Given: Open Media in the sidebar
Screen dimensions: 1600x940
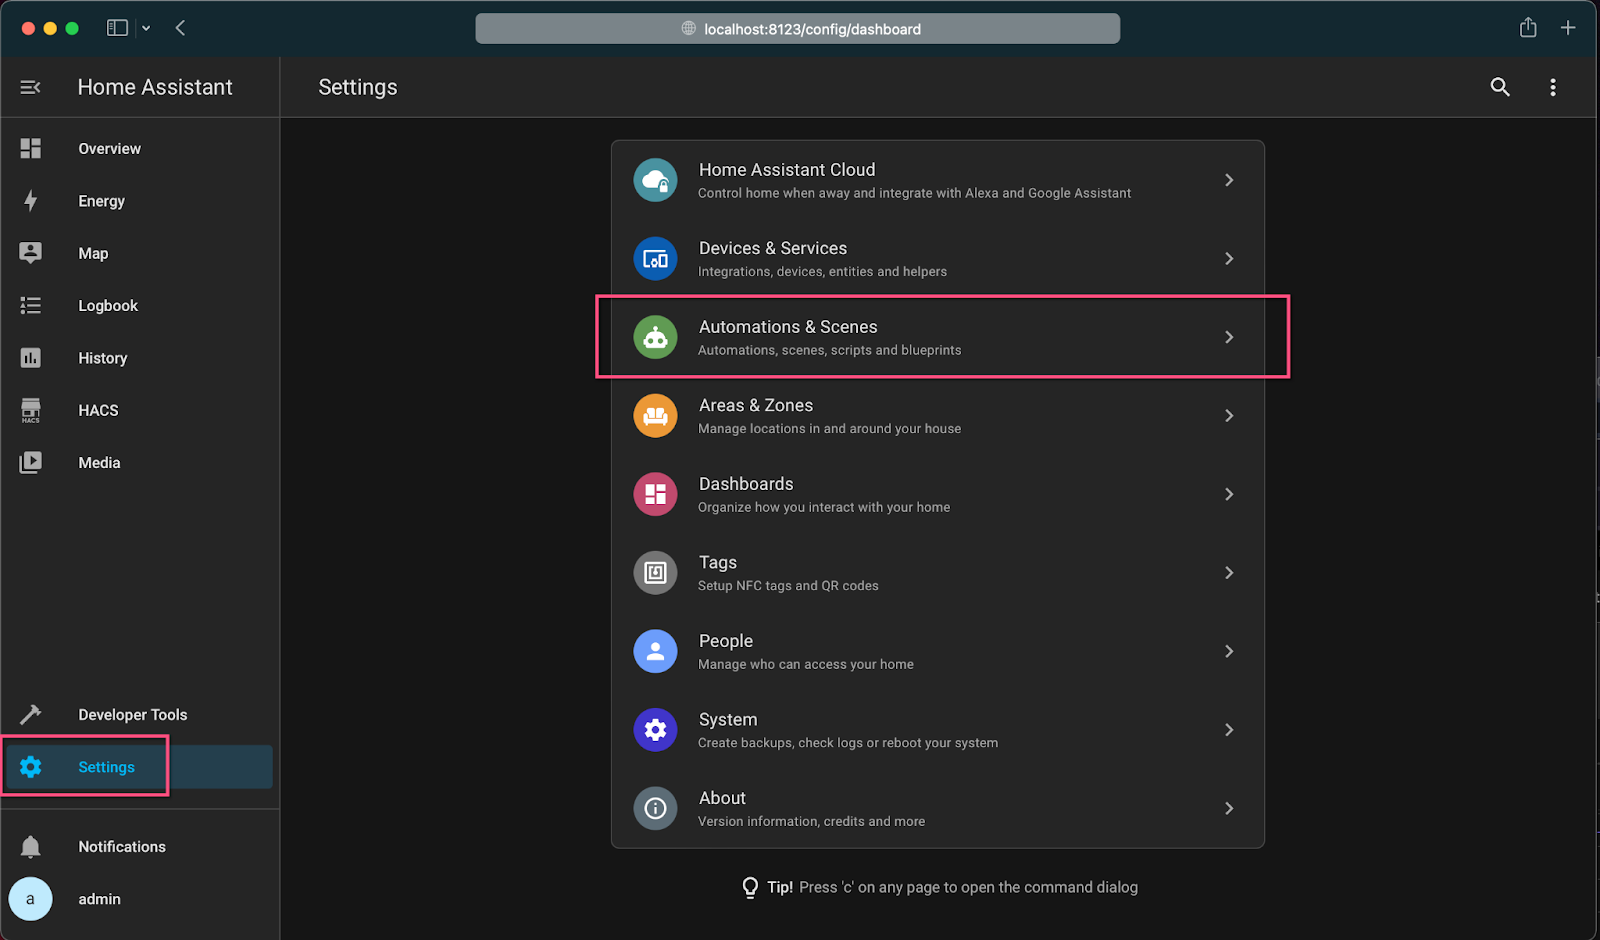Looking at the screenshot, I should 99,463.
